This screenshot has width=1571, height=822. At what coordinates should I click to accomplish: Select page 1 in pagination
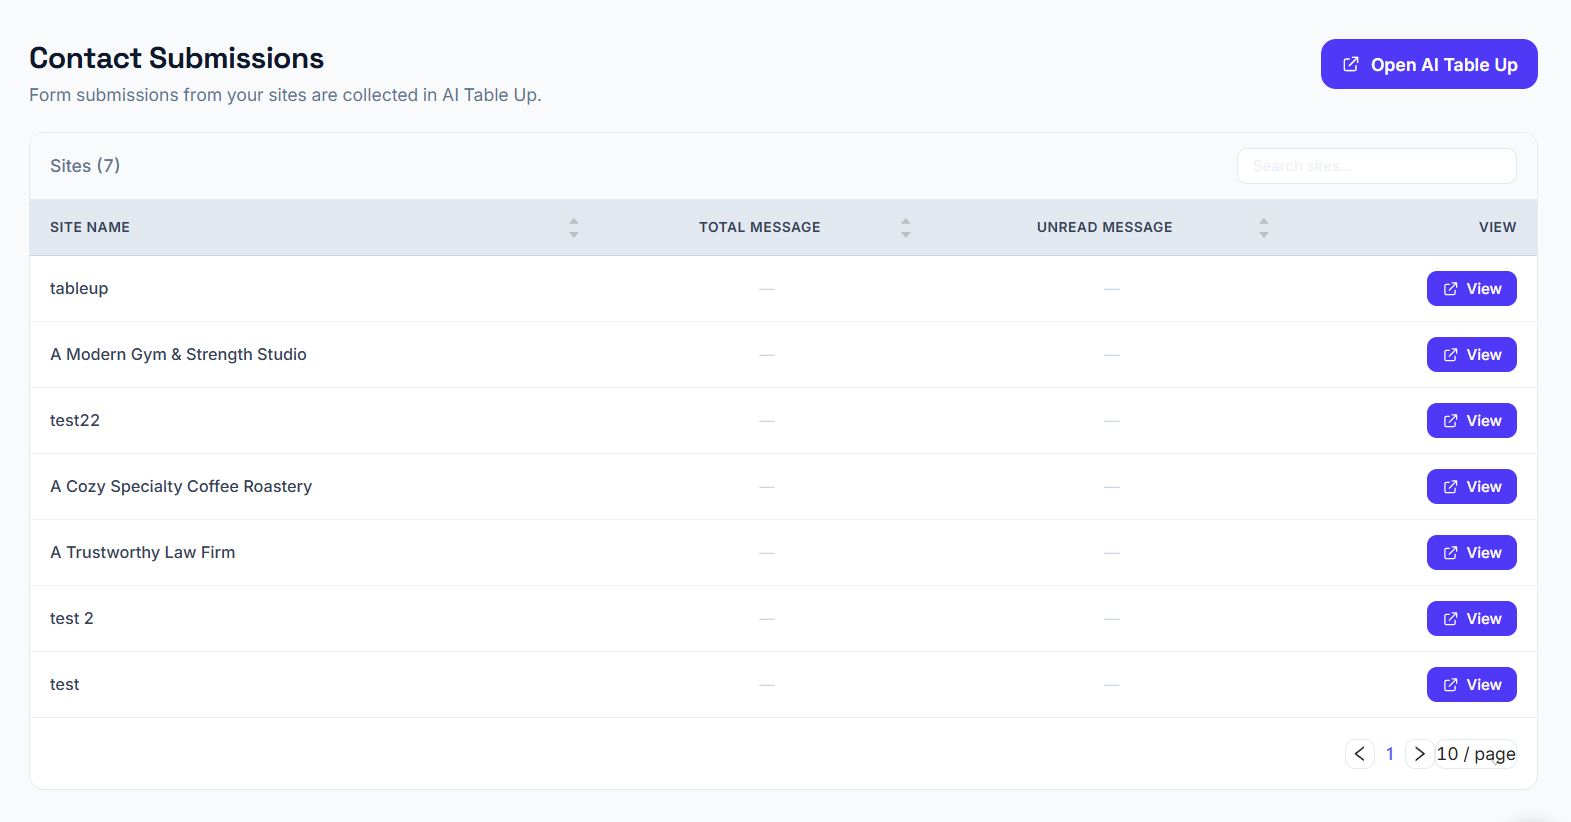tap(1390, 754)
